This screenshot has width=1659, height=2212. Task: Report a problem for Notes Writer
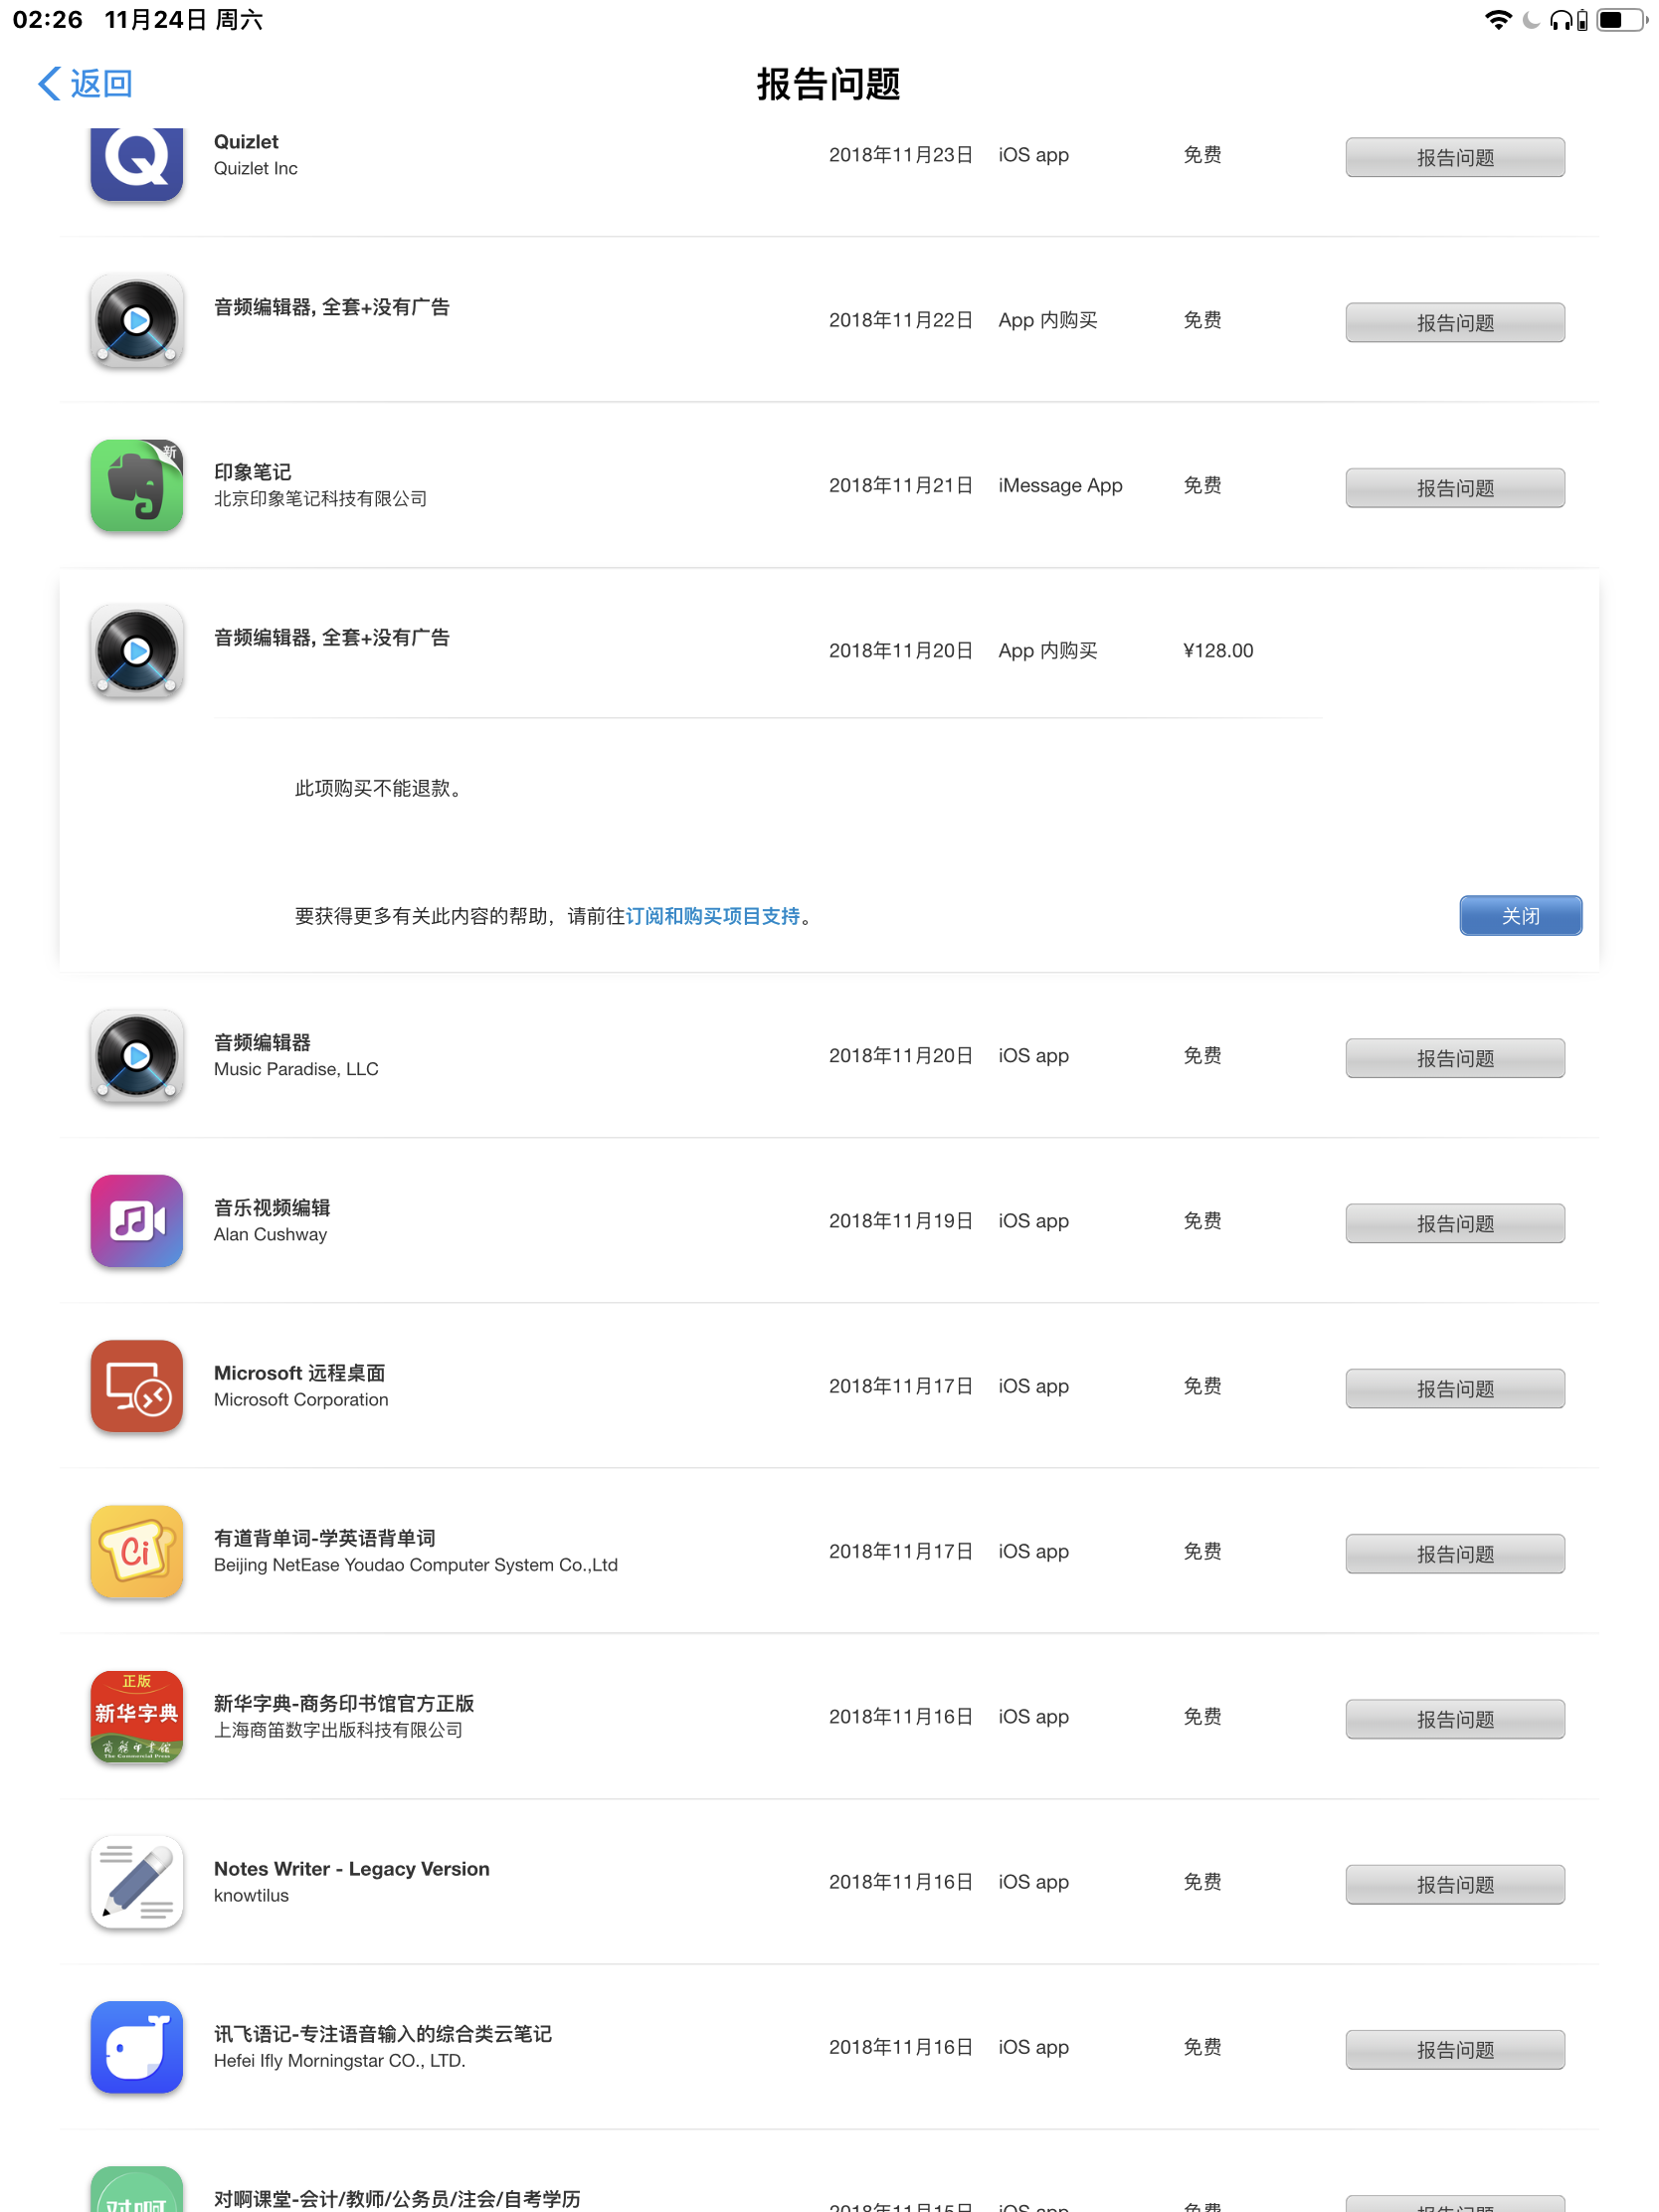[x=1454, y=1884]
